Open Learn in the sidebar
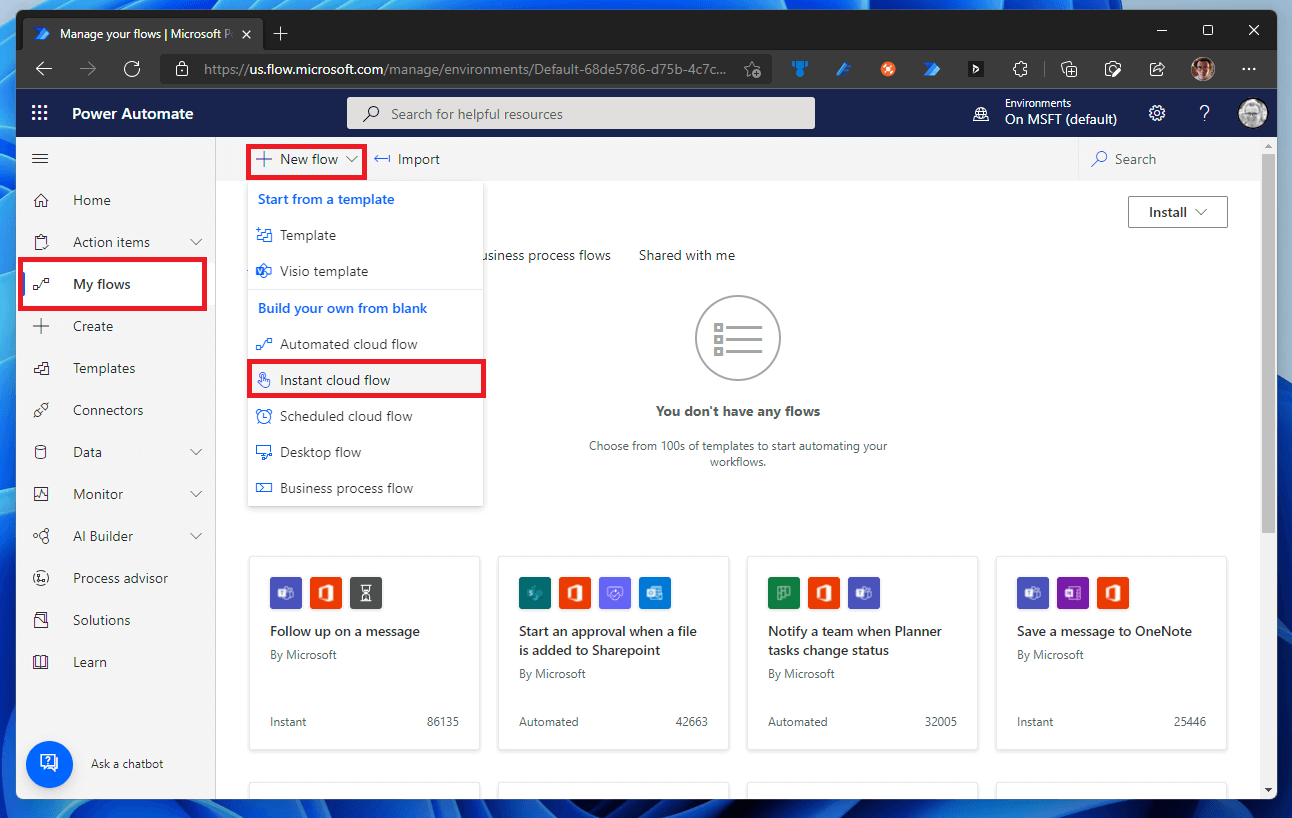Image resolution: width=1292 pixels, height=818 pixels. (116, 662)
